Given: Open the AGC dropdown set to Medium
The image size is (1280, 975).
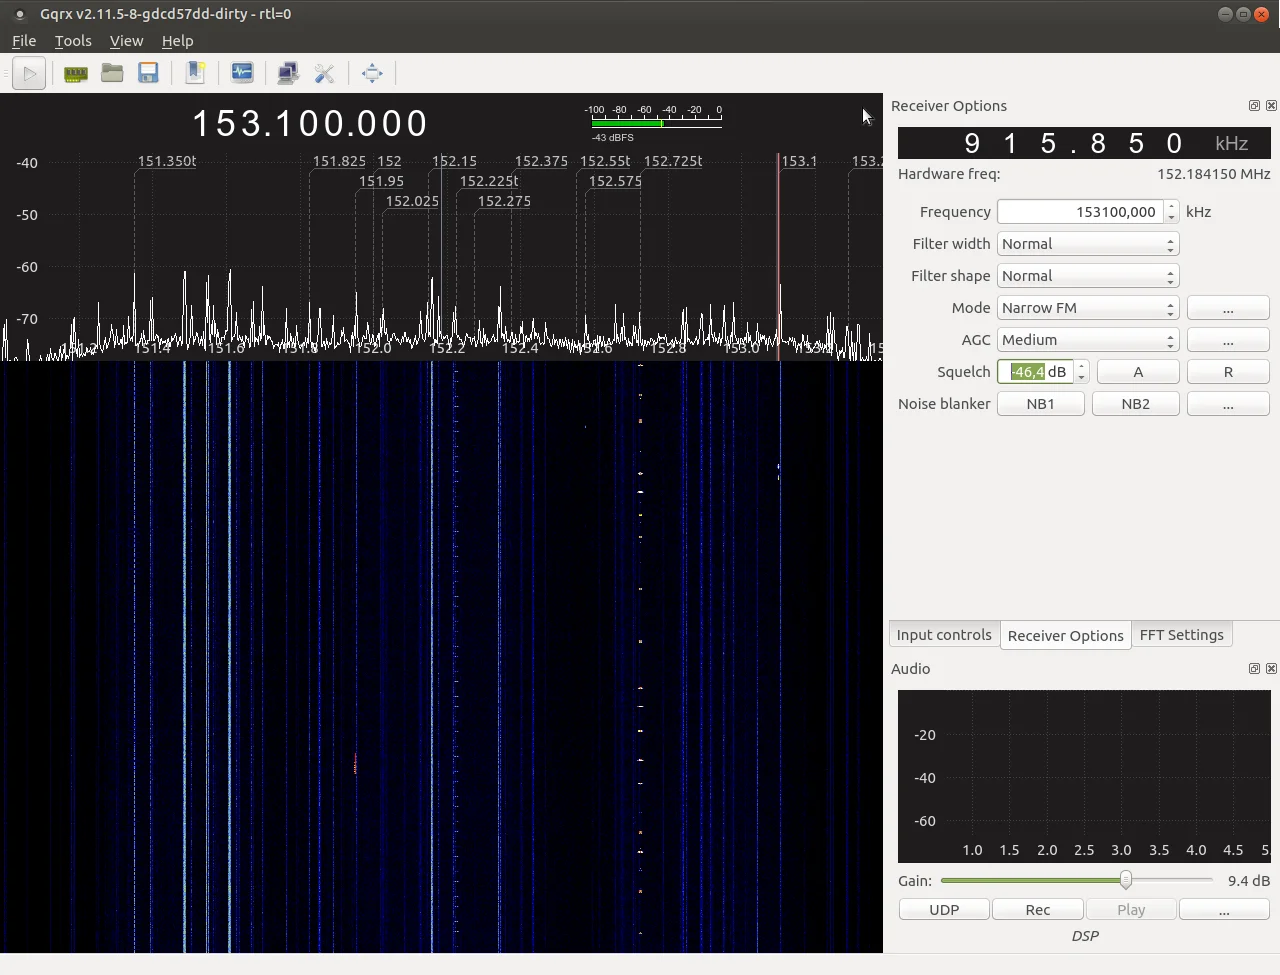Looking at the screenshot, I should coord(1088,340).
